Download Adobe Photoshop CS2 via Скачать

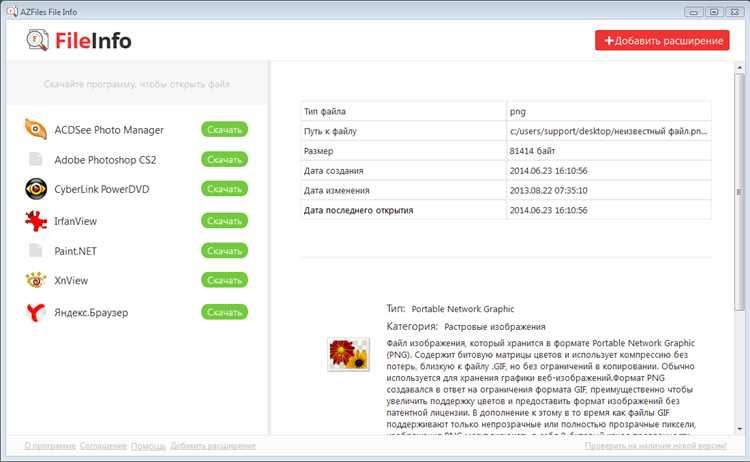tap(224, 159)
